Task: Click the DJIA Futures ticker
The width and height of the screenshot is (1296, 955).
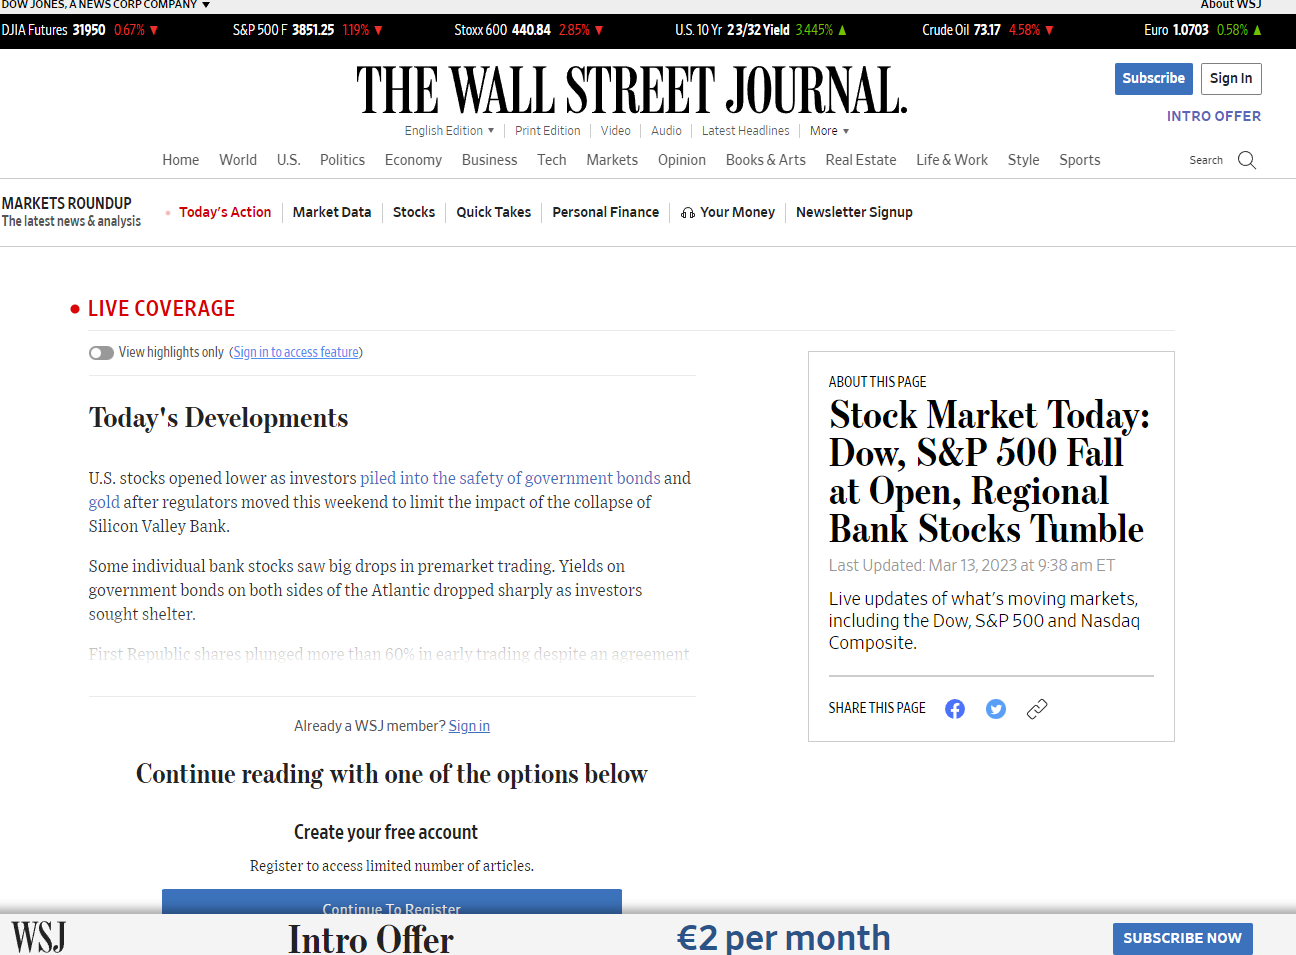Action: coord(80,30)
